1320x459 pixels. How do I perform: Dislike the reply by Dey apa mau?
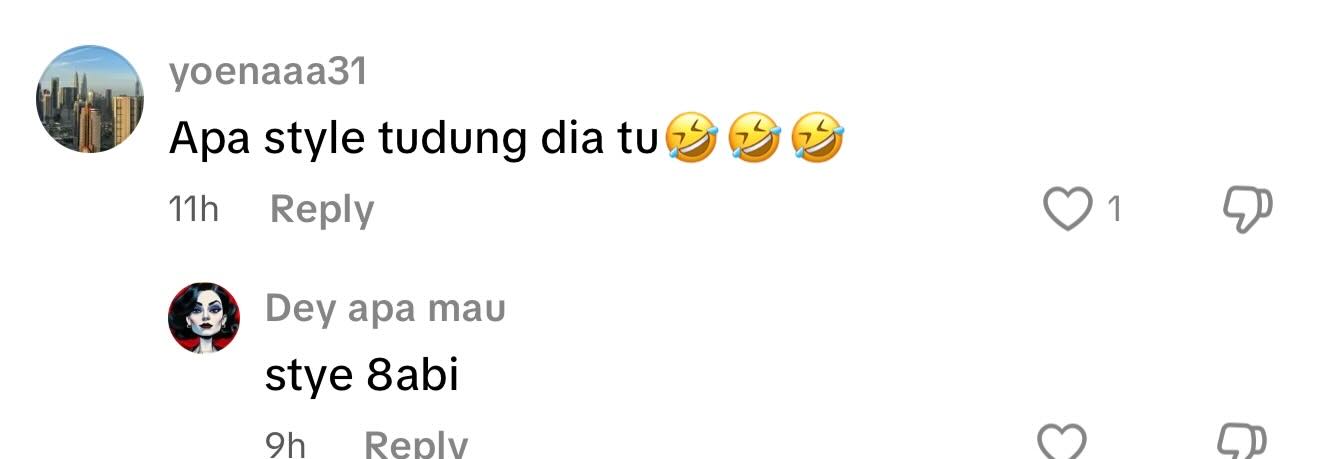coord(1243,442)
